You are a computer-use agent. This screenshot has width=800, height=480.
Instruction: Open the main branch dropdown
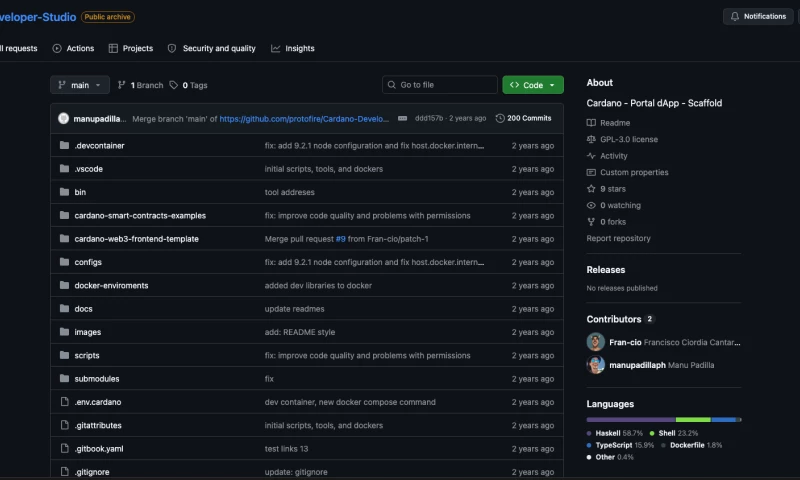click(x=80, y=85)
